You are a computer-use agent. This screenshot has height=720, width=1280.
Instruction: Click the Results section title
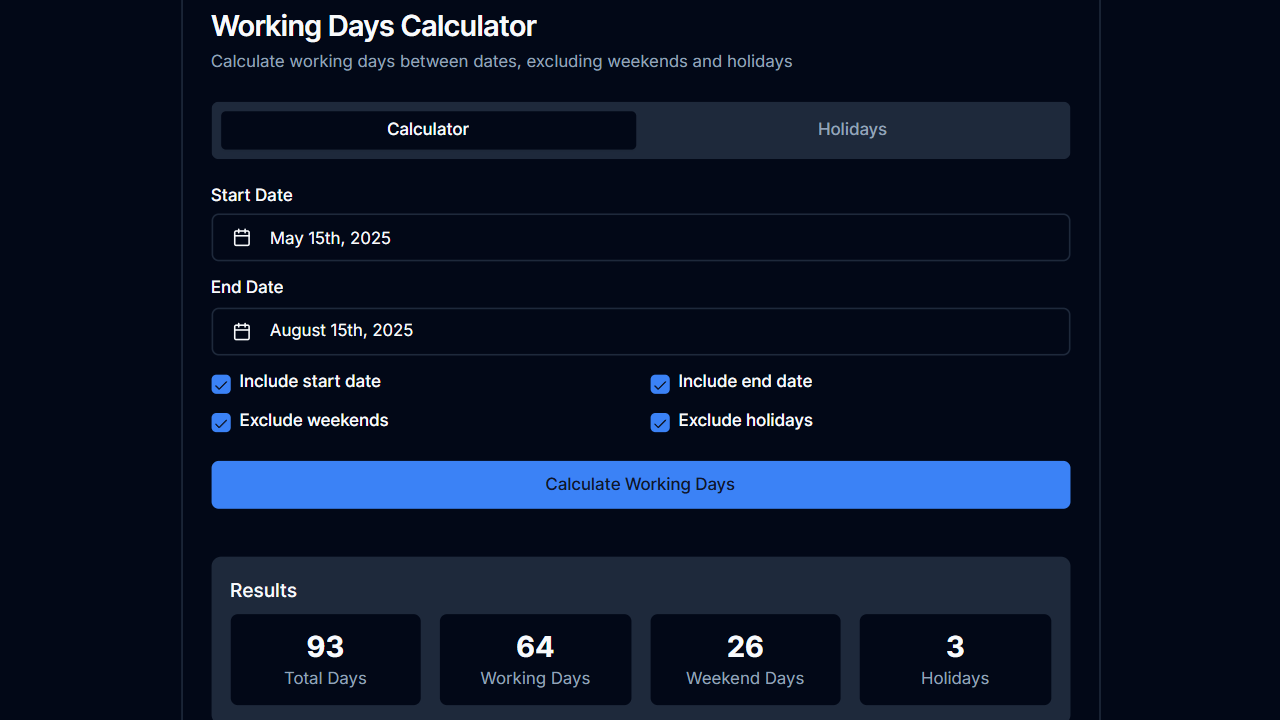(x=263, y=590)
